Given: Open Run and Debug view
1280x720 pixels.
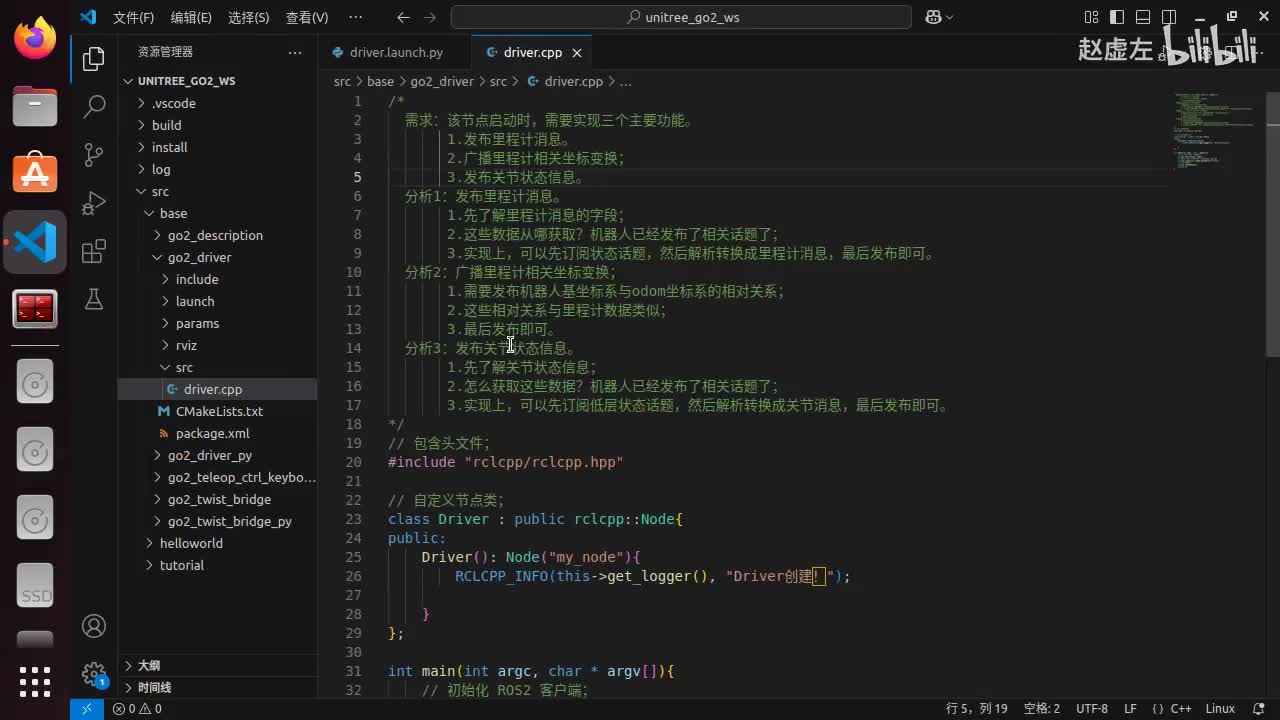Looking at the screenshot, I should pyautogui.click(x=94, y=203).
